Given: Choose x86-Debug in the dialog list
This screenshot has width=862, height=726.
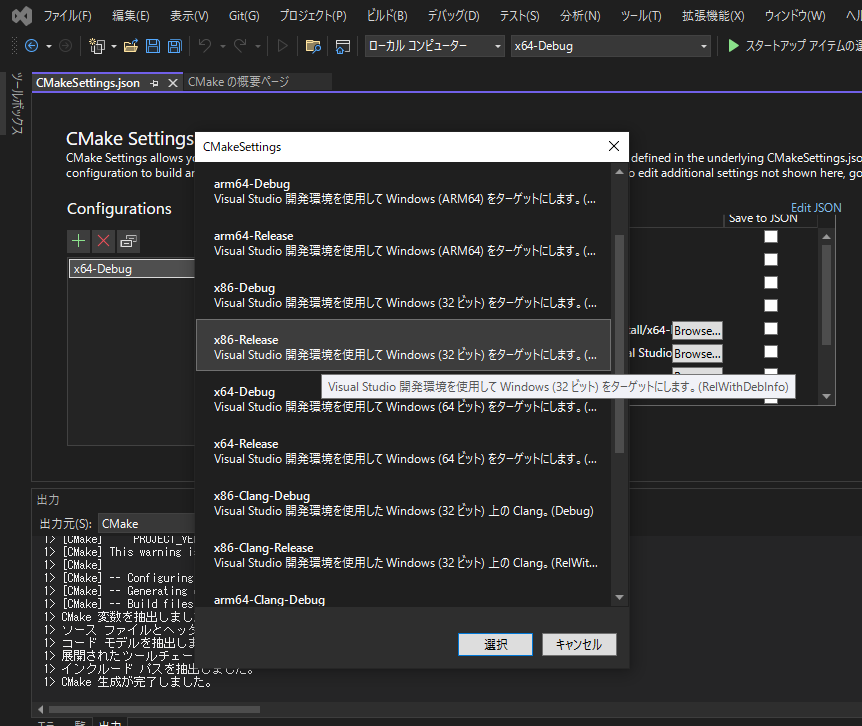Looking at the screenshot, I should (x=404, y=296).
